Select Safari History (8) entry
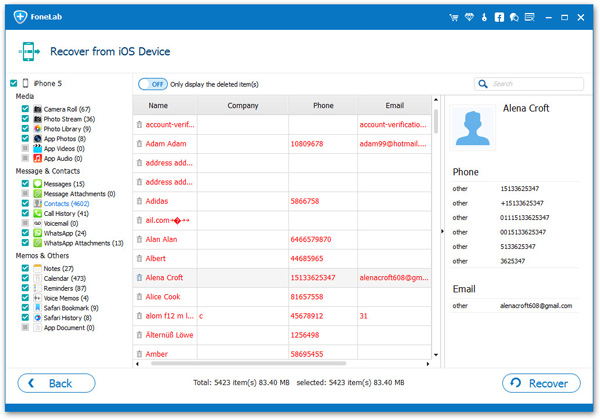 point(67,318)
